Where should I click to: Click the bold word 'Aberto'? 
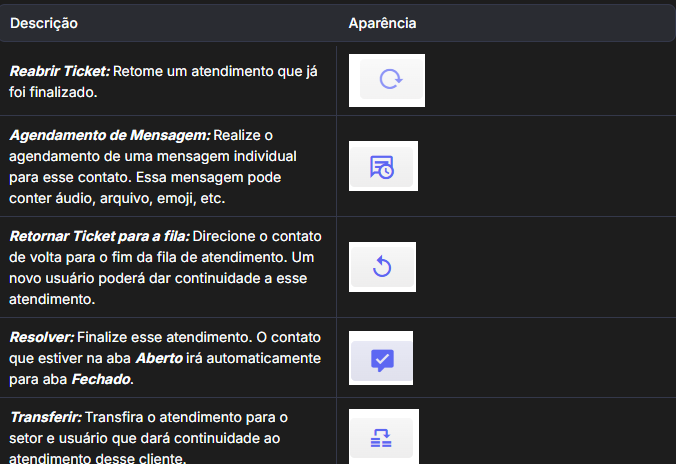point(160,358)
